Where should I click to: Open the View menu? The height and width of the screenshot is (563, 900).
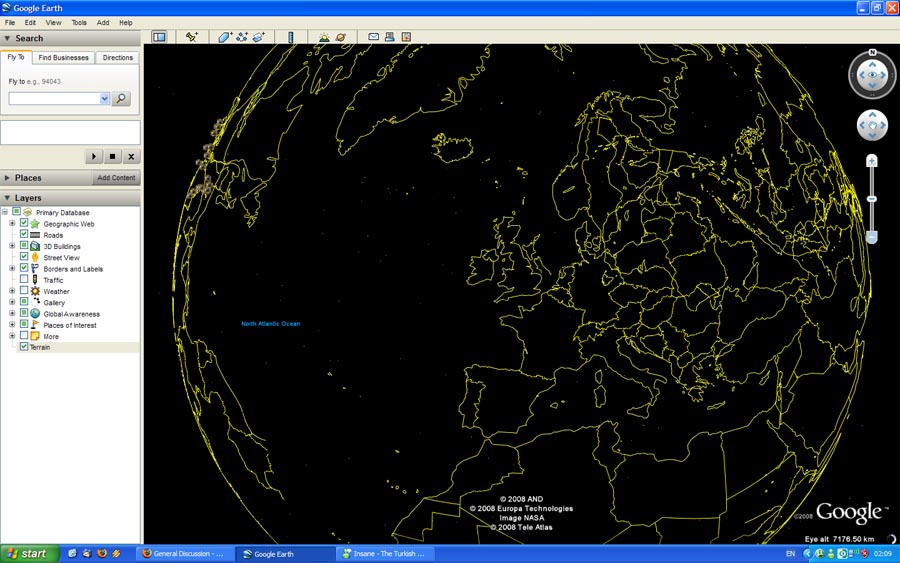pos(53,22)
